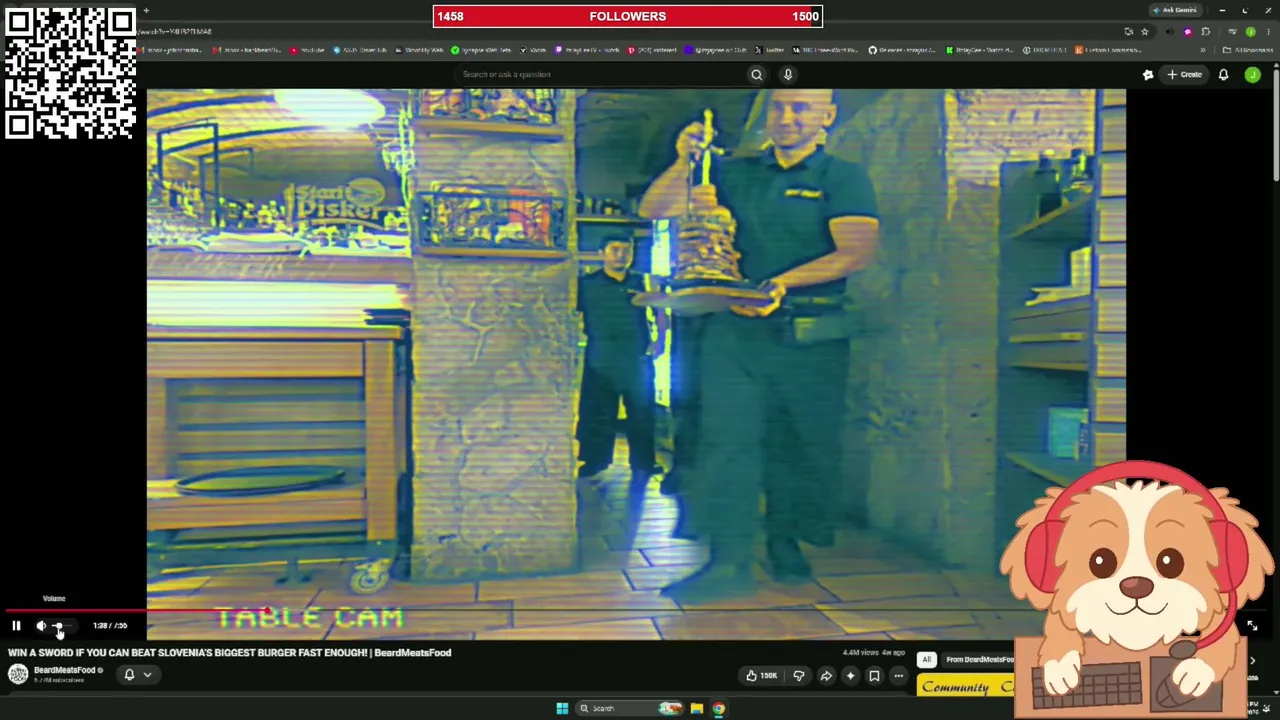Screen dimensions: 1280x720
Task: Open the YouTube account avatar menu
Action: [x=1252, y=74]
